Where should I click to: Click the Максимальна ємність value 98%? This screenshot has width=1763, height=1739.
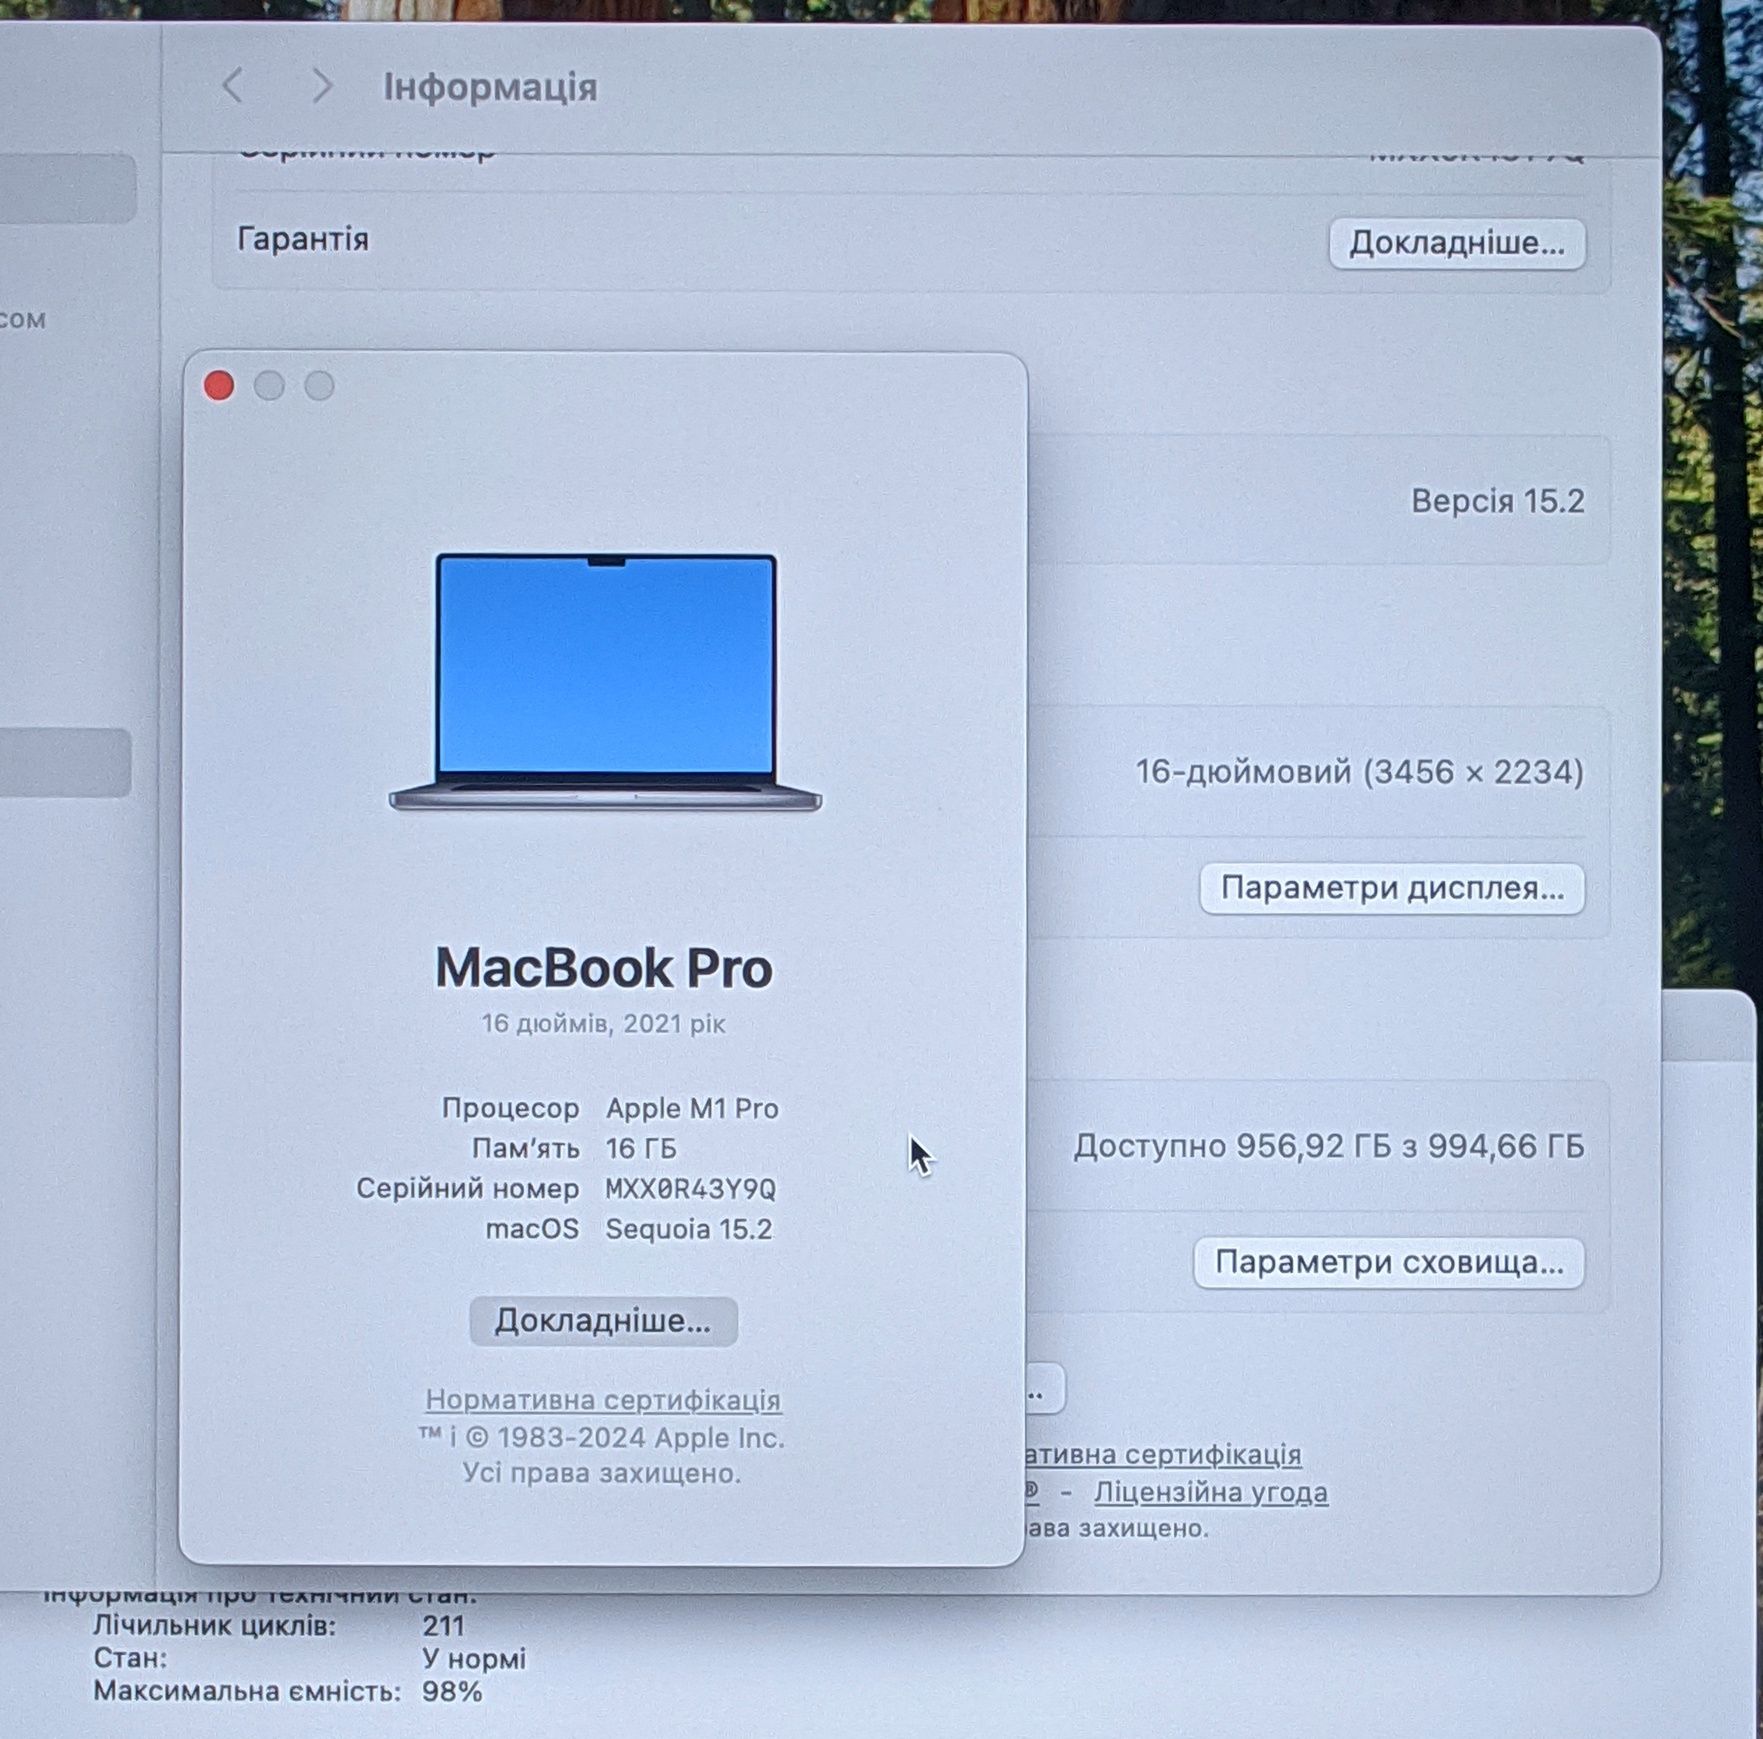(451, 1692)
